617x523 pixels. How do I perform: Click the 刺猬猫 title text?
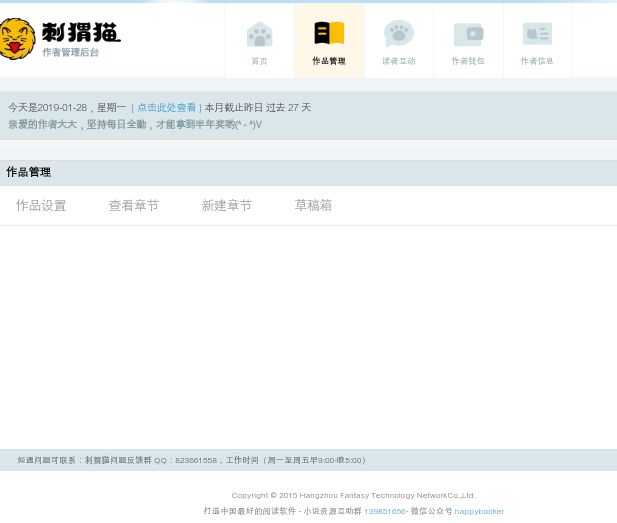click(x=81, y=32)
